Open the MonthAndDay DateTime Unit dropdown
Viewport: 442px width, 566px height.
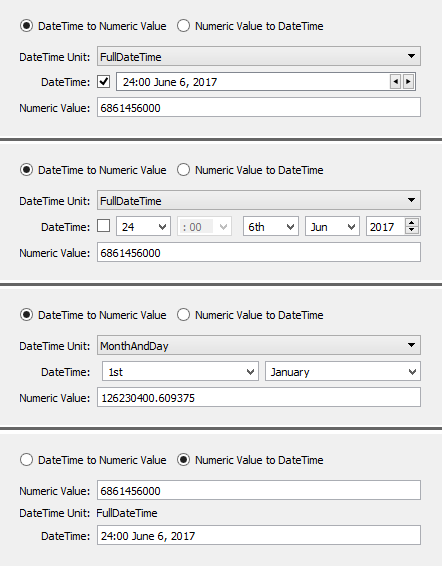point(259,345)
